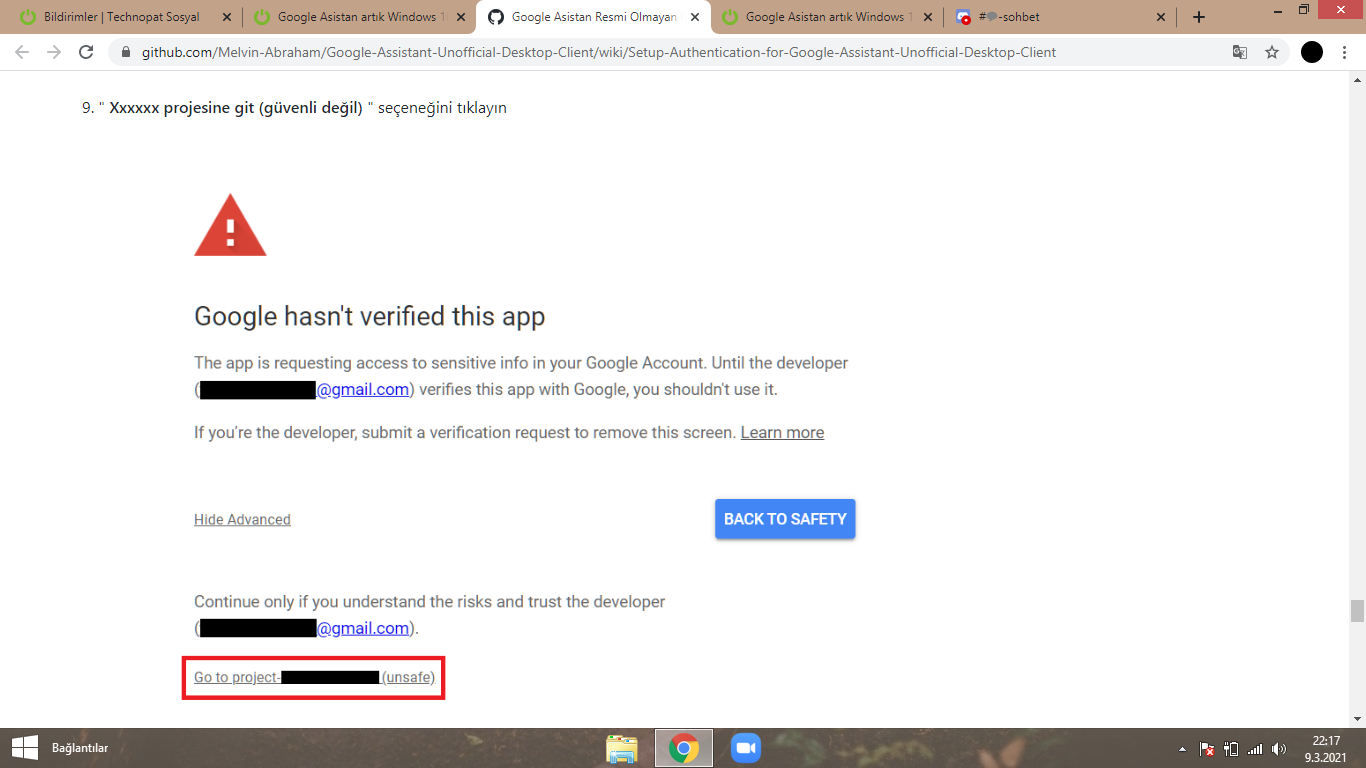
Task: Open the Learn more link
Action: tap(782, 433)
